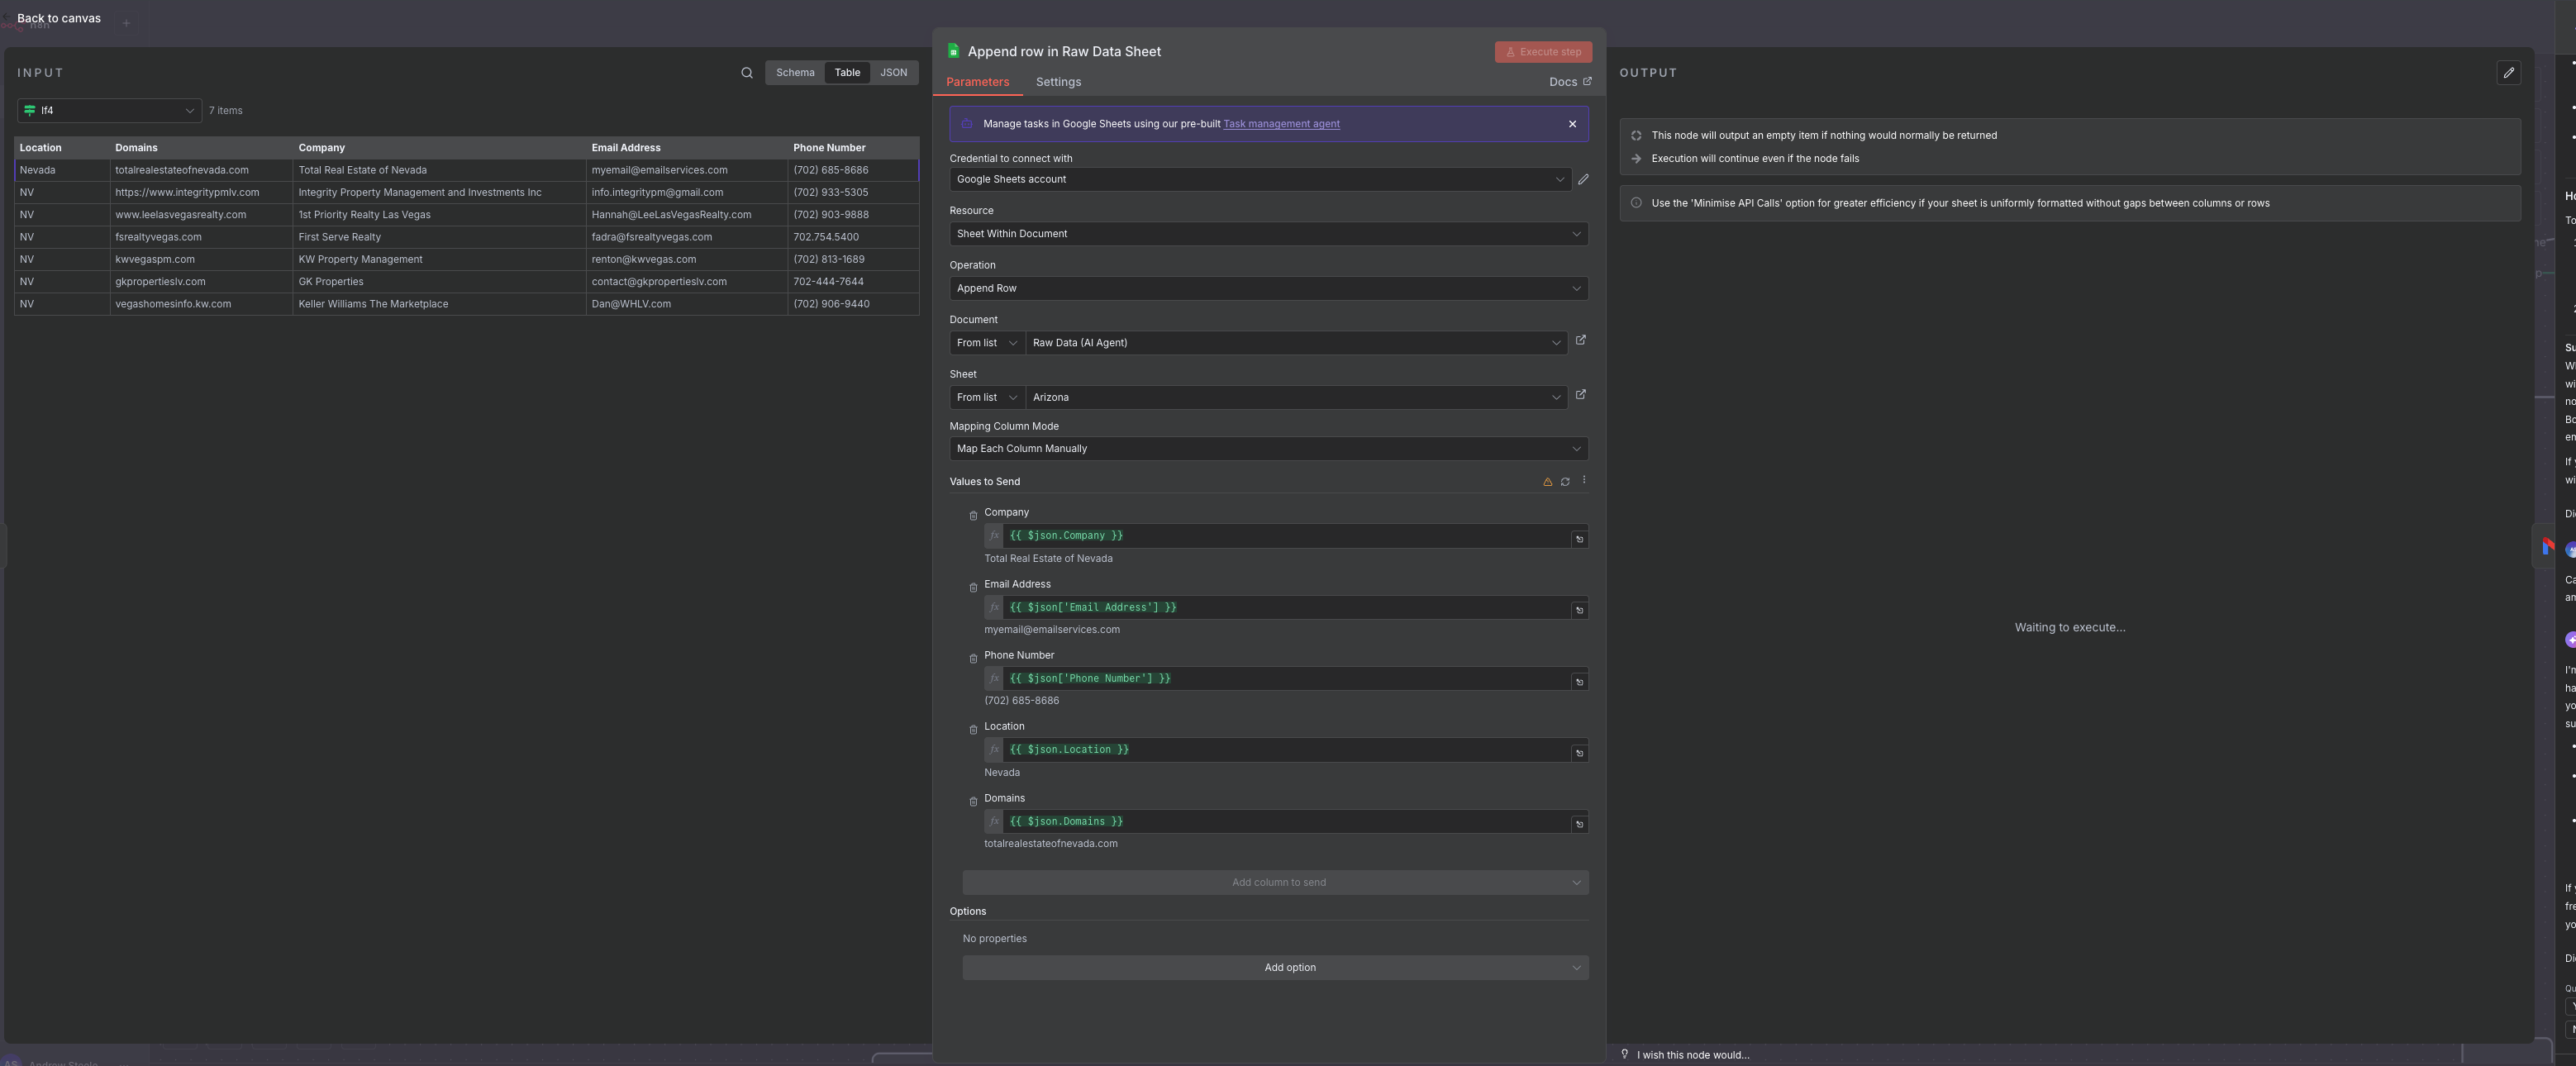
Task: Open the Raw Data document in new tab
Action: pos(1580,340)
